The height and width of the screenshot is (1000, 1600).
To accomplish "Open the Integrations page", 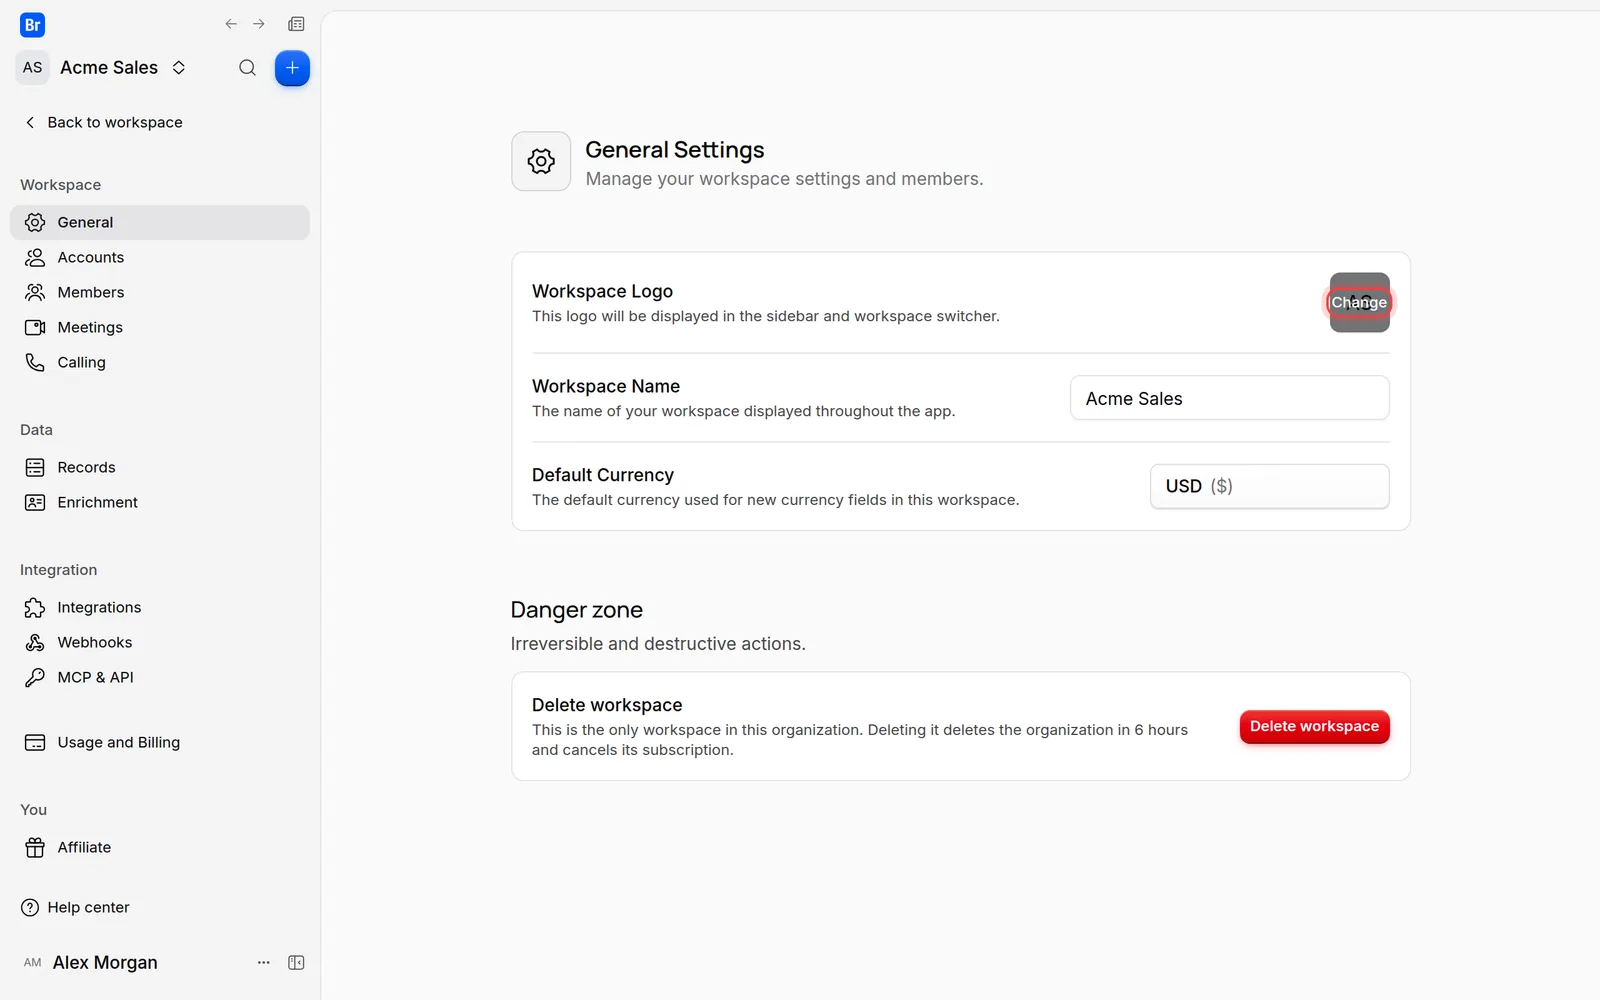I will [x=160, y=607].
